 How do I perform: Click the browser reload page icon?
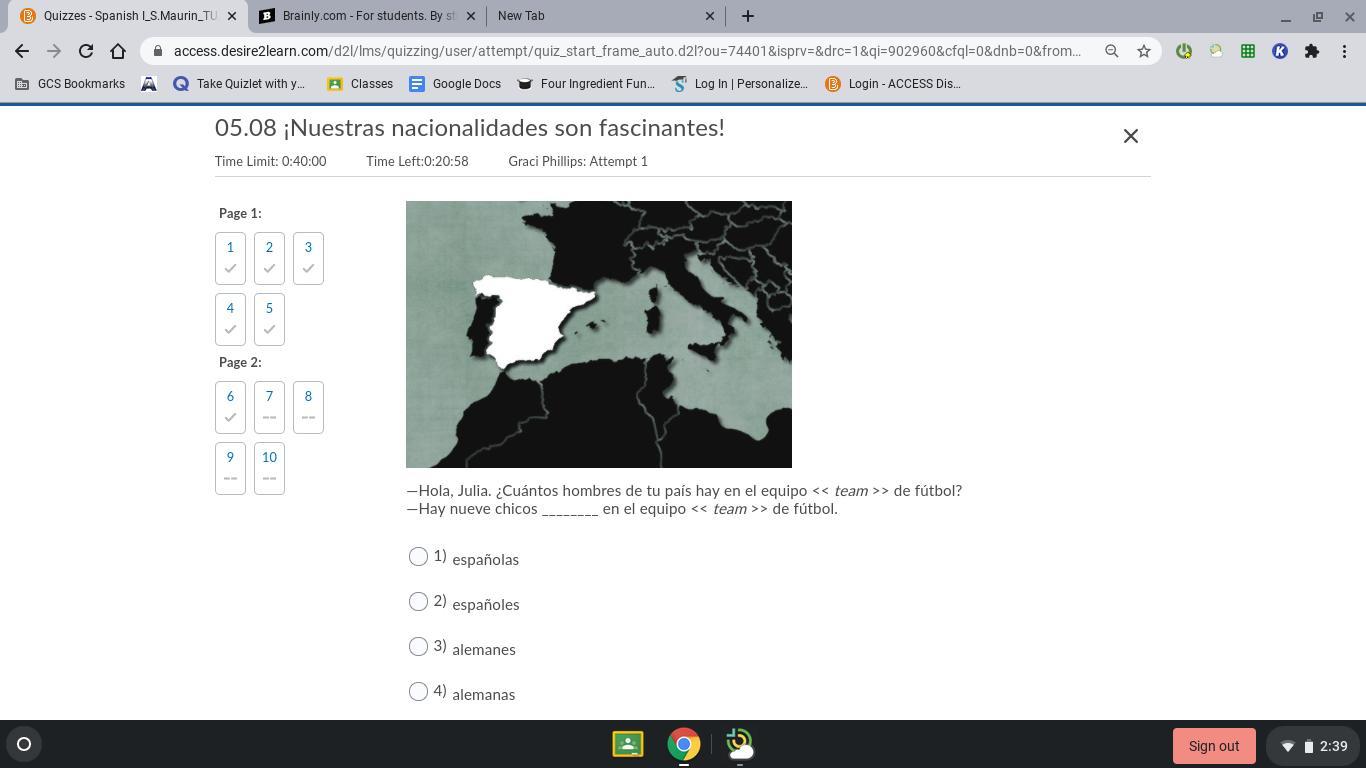point(86,51)
